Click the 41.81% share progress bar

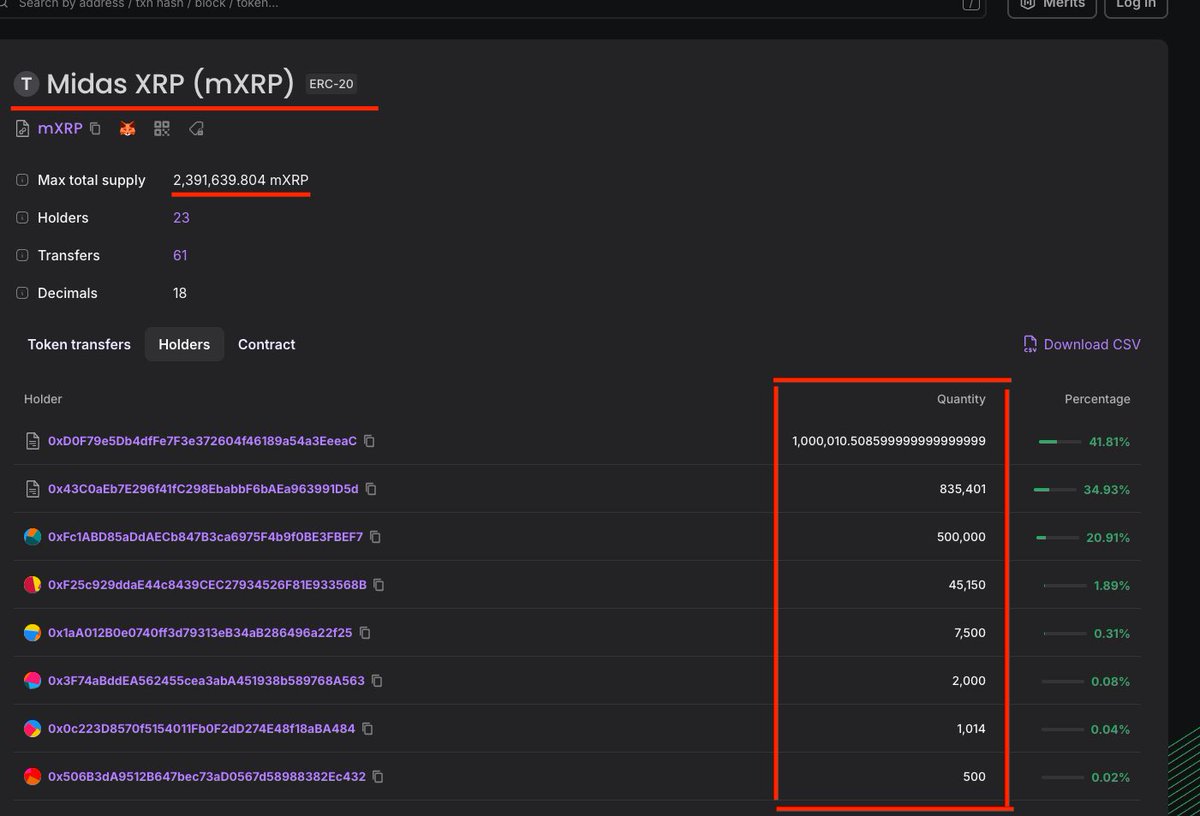tap(1060, 441)
